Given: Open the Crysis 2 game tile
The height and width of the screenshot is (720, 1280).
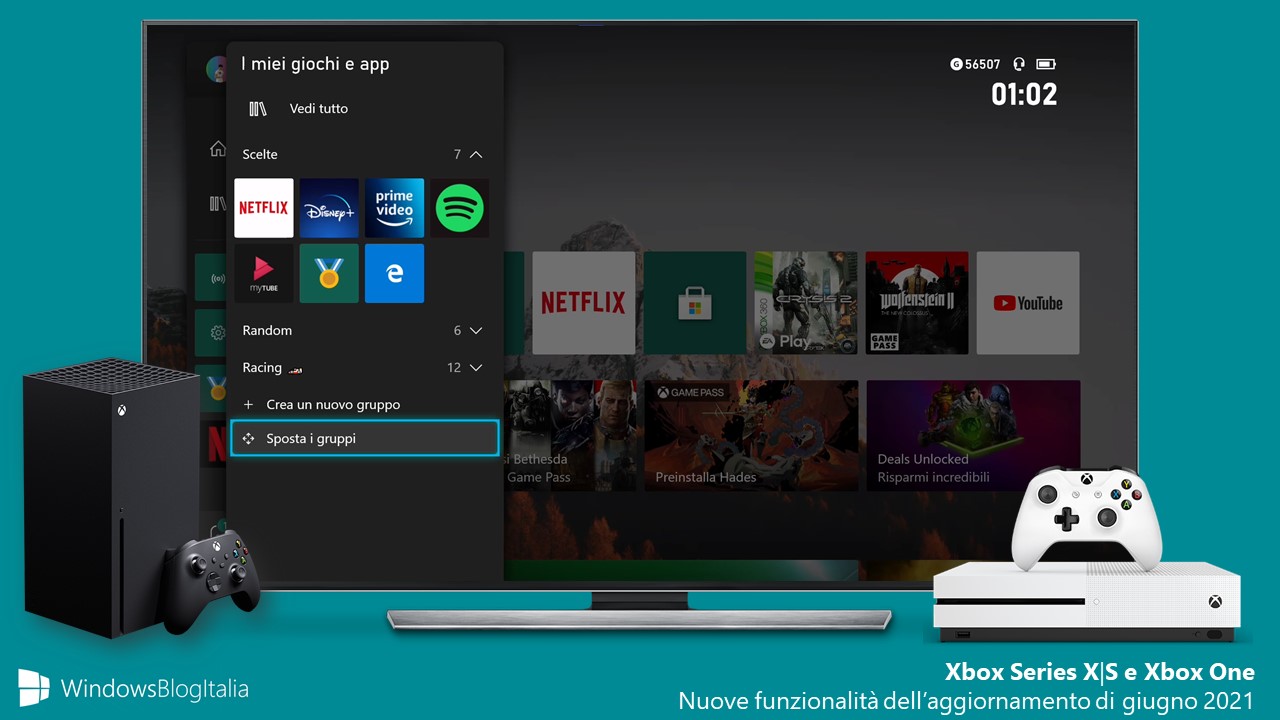Looking at the screenshot, I should click(x=806, y=303).
